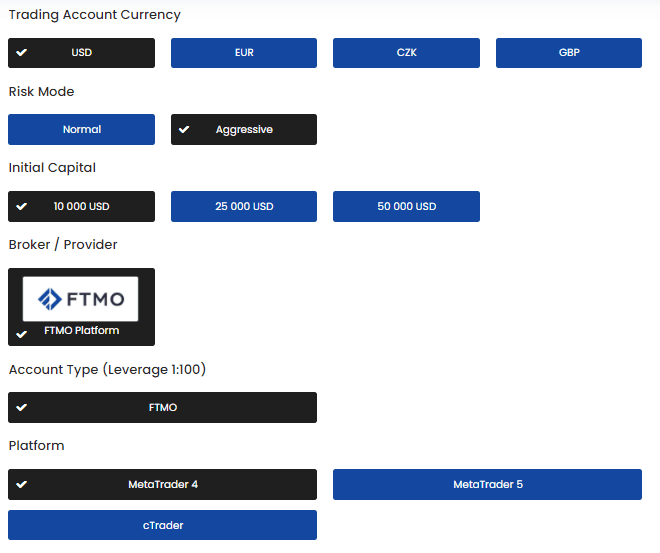Screen dimensions: 660x553
Task: Pick the CZK currency option
Action: (x=406, y=53)
